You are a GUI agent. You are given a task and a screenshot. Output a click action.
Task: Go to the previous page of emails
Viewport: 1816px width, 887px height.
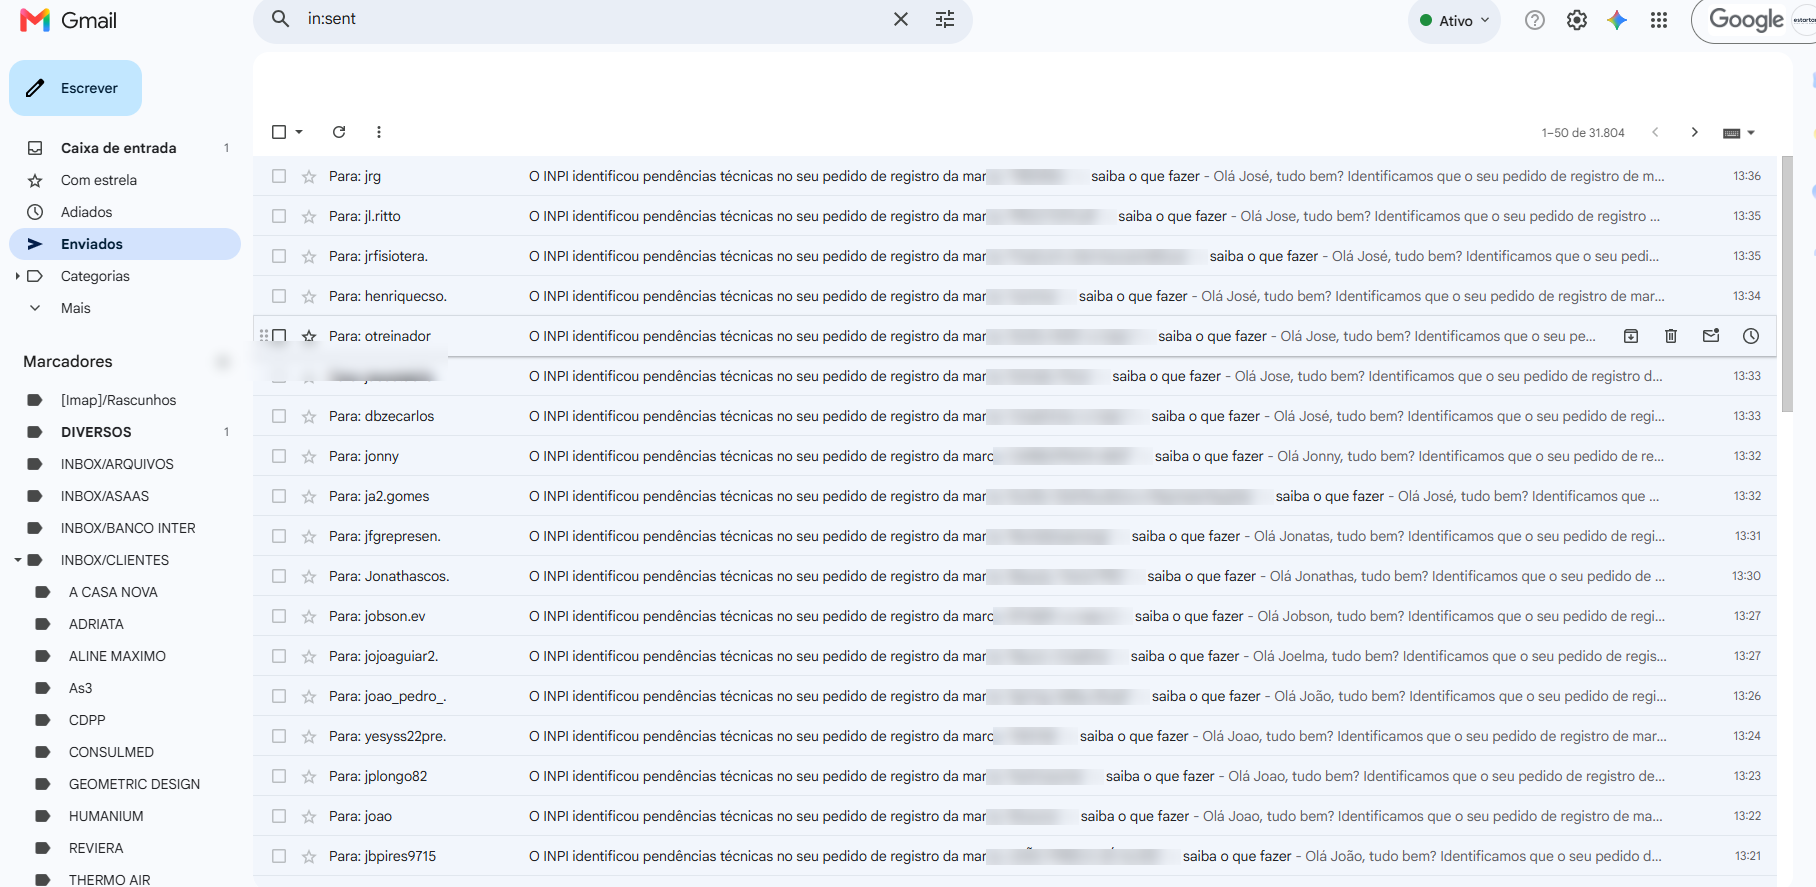[1655, 132]
